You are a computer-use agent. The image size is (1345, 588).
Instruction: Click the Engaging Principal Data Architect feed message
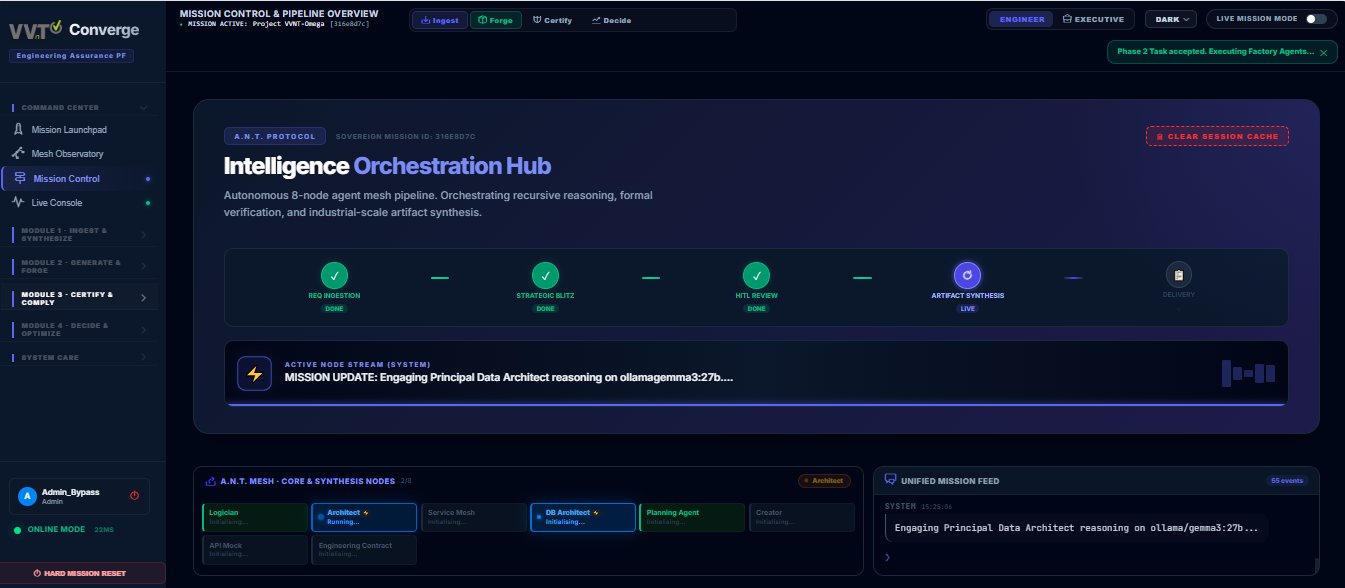point(1076,528)
